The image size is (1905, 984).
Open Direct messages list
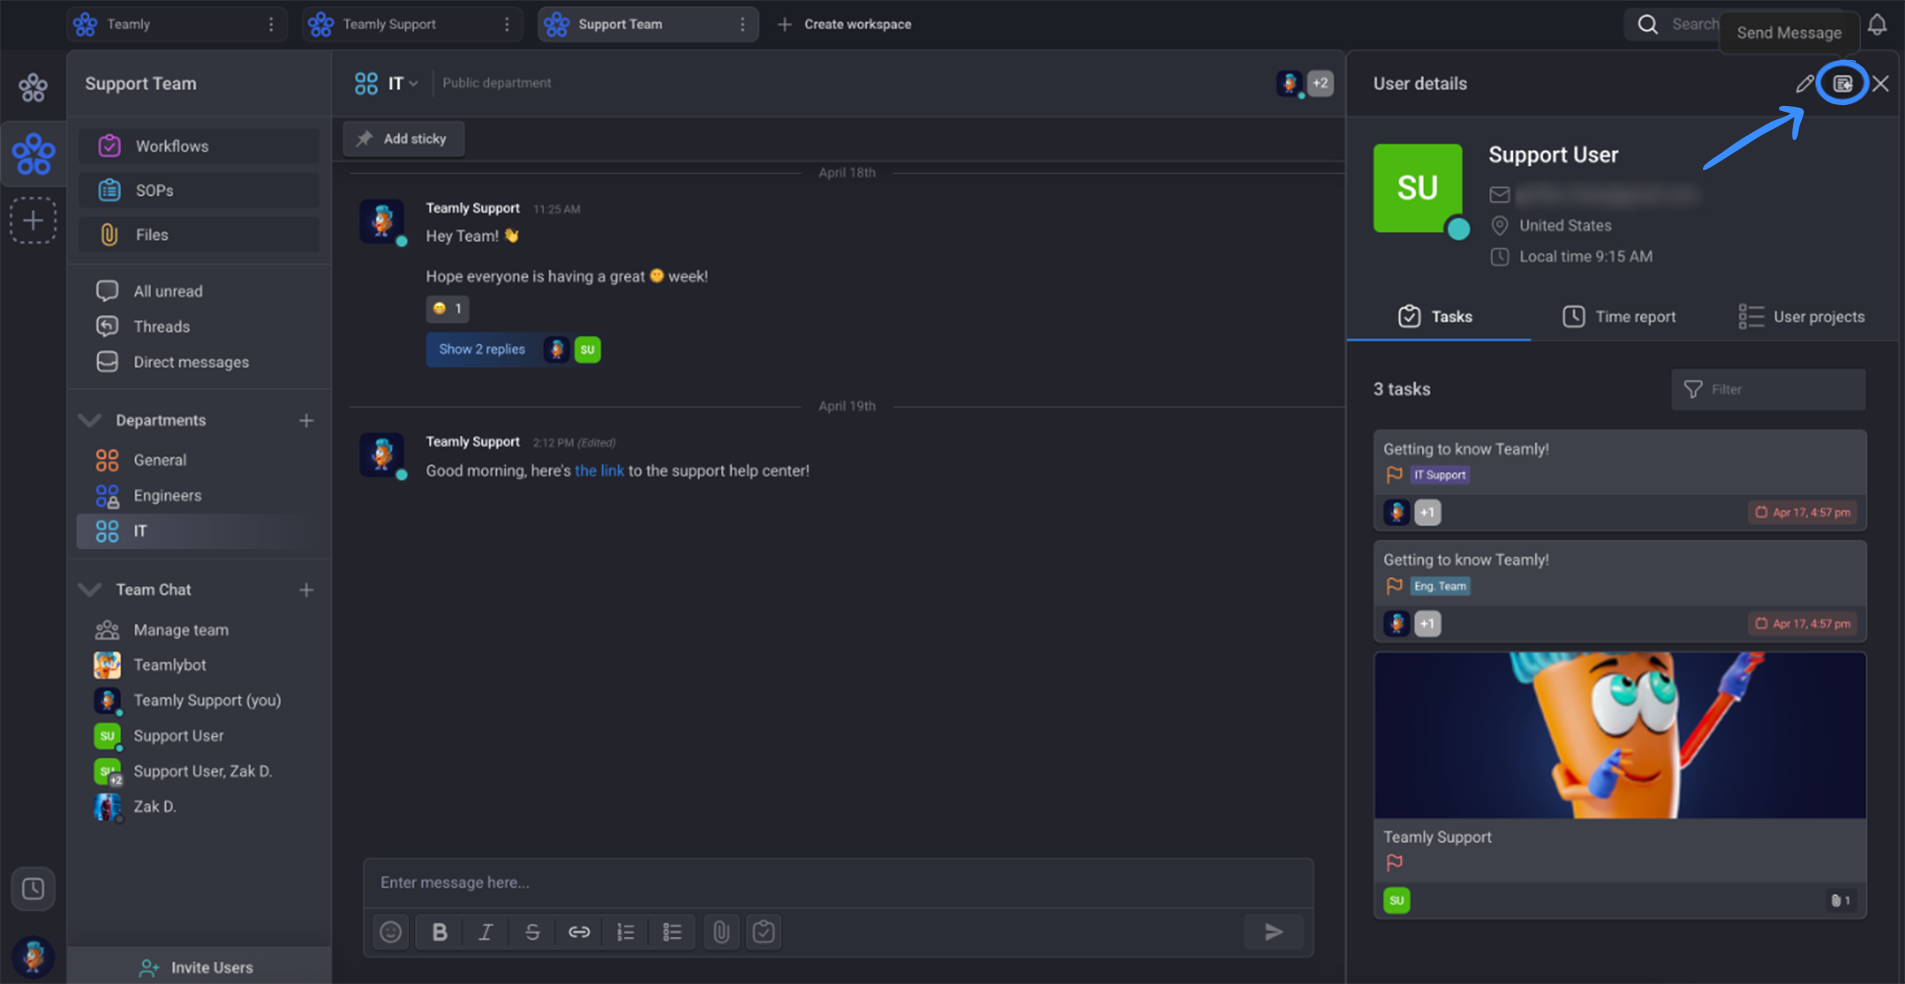tap(191, 362)
